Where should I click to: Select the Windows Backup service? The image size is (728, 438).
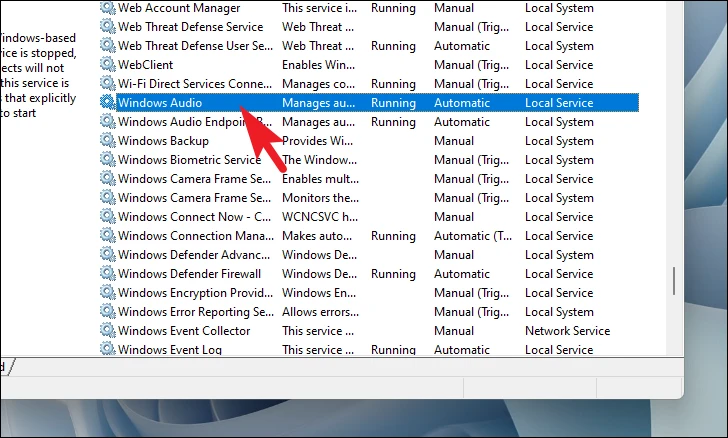pyautogui.click(x=163, y=141)
